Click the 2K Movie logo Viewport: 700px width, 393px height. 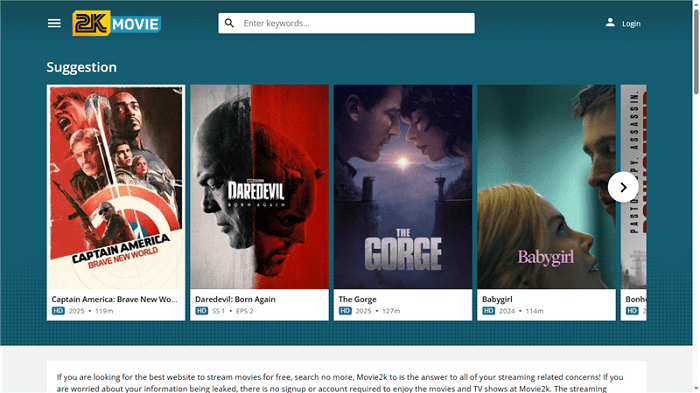point(117,23)
